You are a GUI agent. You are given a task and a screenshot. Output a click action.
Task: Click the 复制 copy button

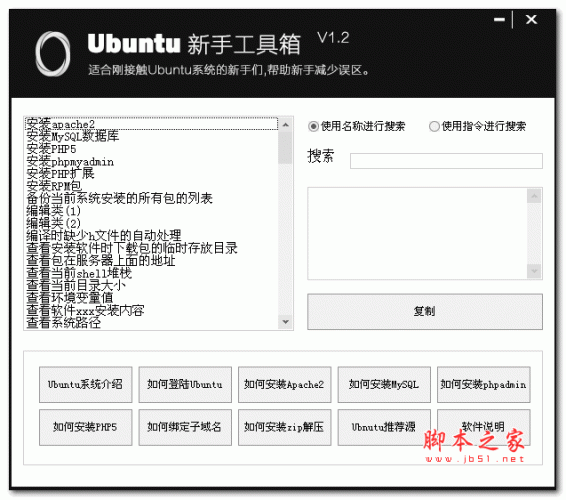425,311
